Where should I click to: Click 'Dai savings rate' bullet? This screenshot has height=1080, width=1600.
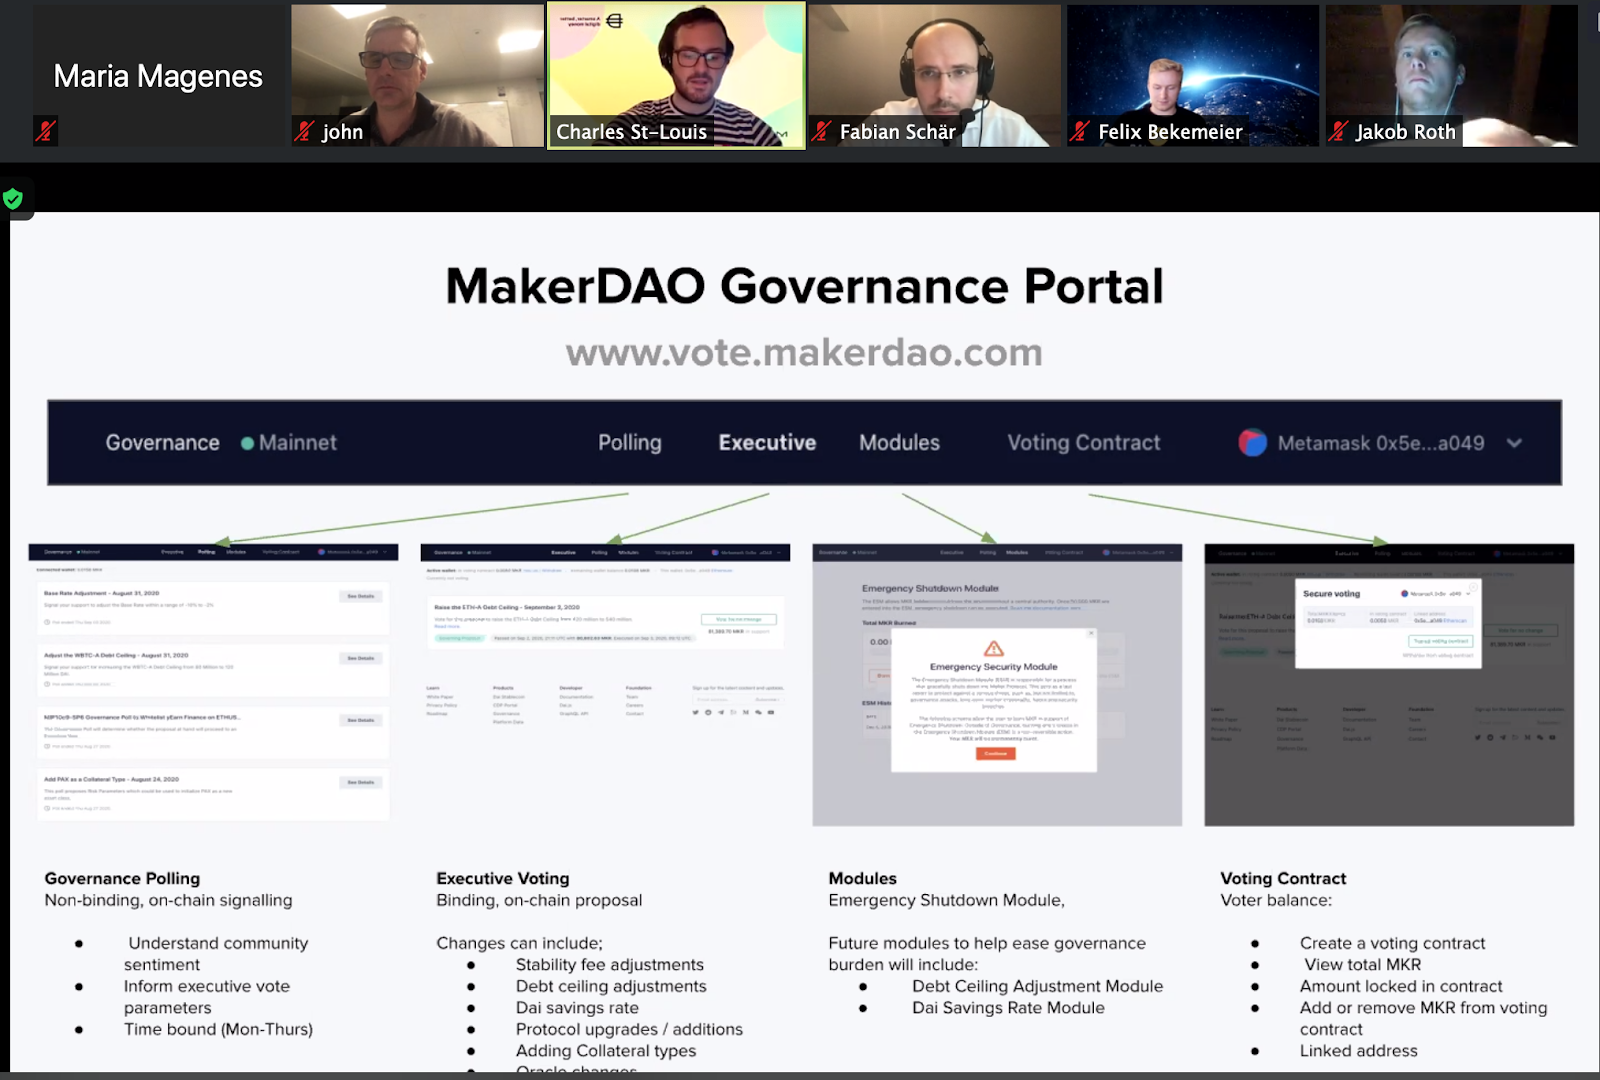click(x=577, y=1008)
